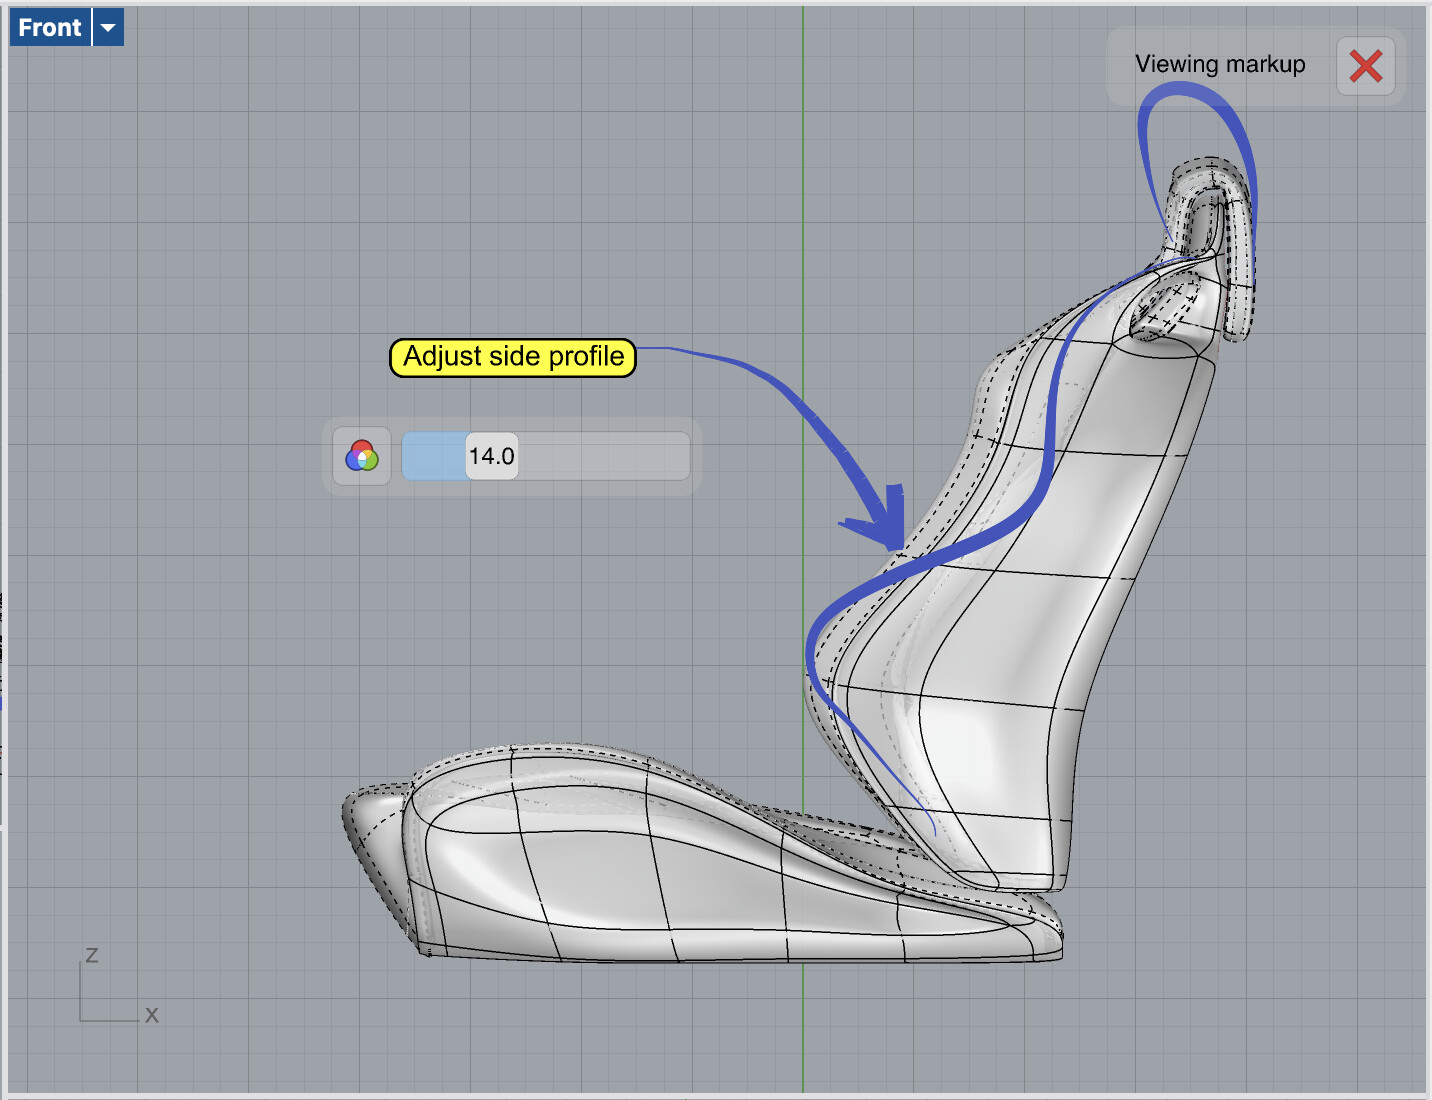Screen dimensions: 1432x1100
Task: Click the green vertical axis line
Action: pos(802,200)
